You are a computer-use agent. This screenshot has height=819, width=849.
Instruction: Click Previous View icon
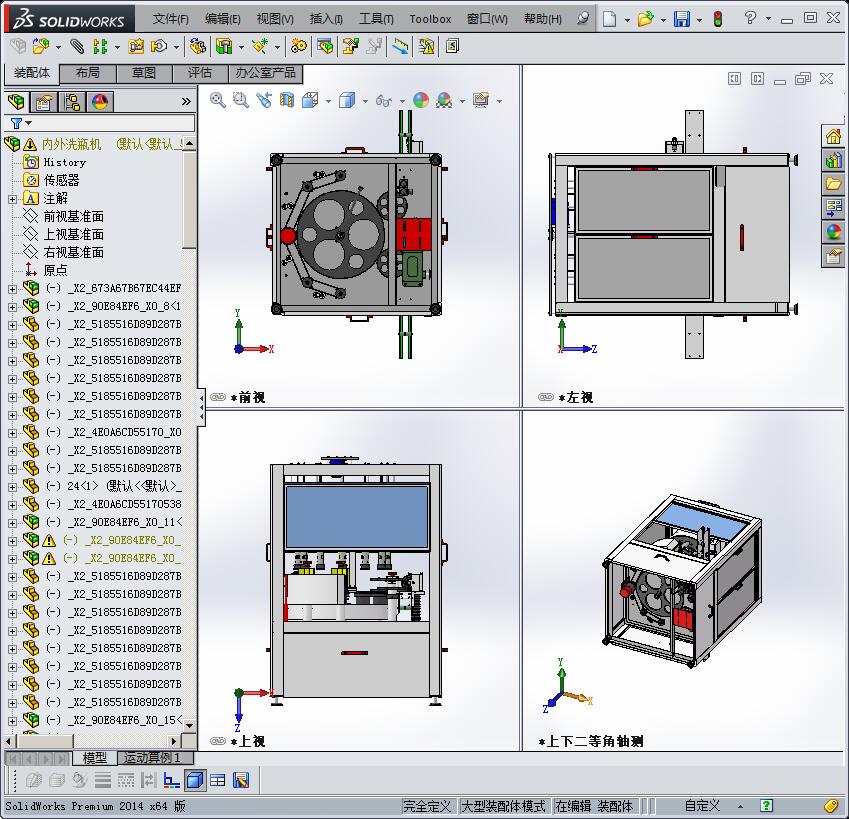[264, 100]
